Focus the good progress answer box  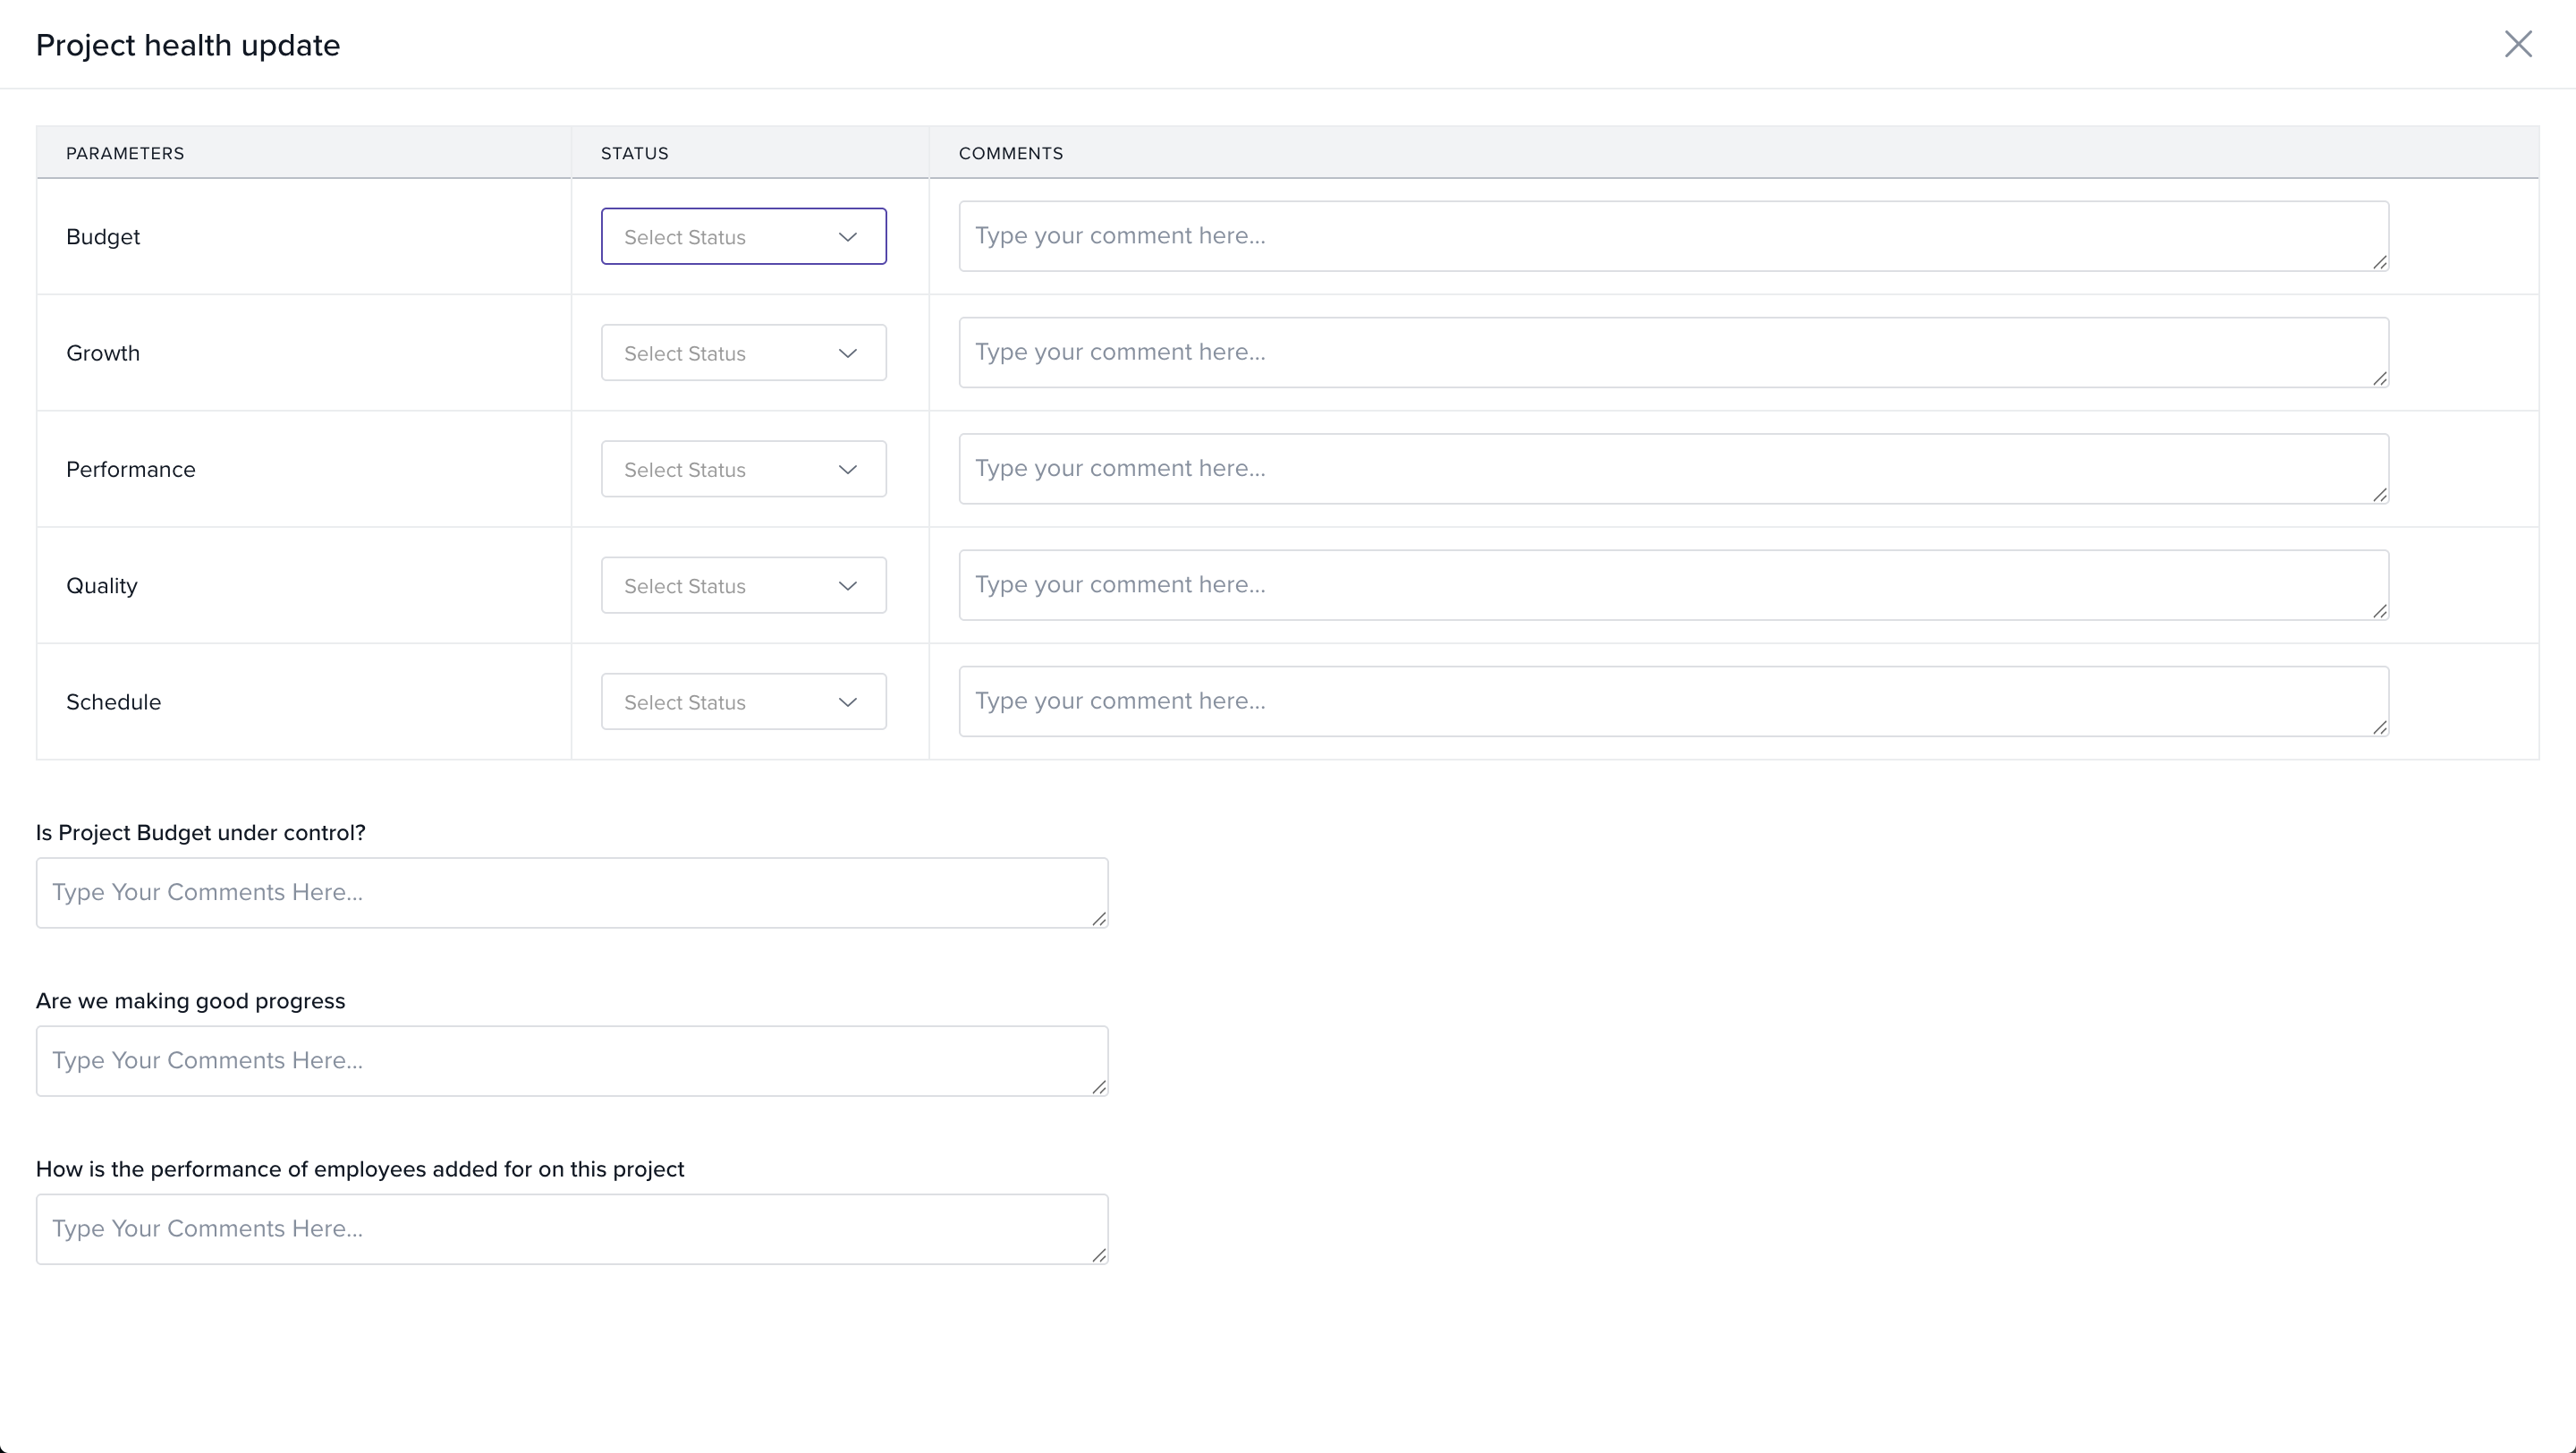tap(571, 1060)
